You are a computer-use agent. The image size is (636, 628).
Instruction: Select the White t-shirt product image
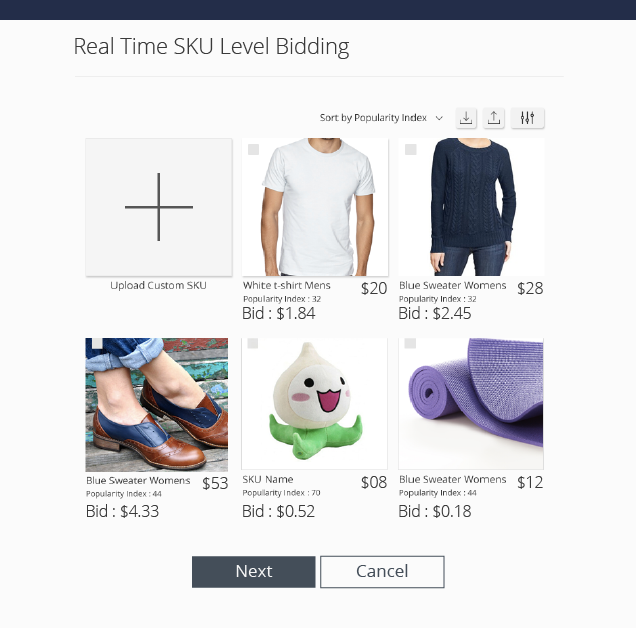click(x=315, y=207)
